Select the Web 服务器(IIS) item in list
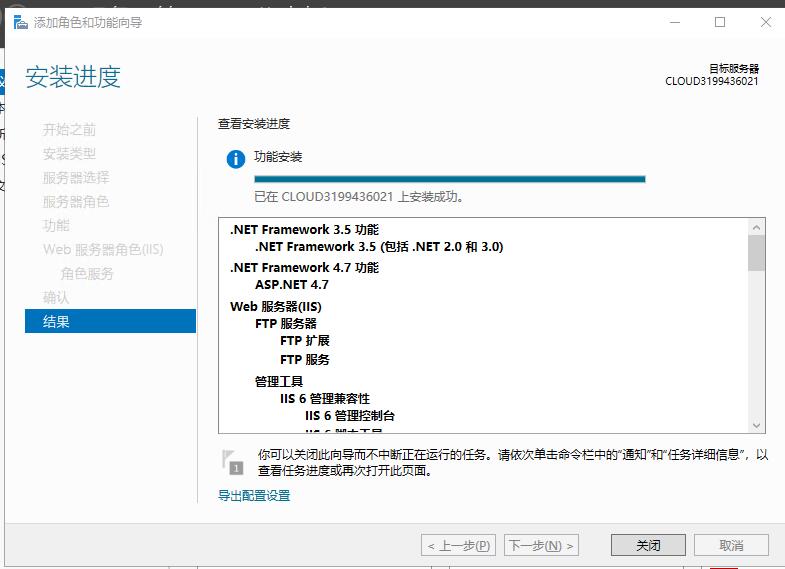The height and width of the screenshot is (569, 785). point(275,306)
